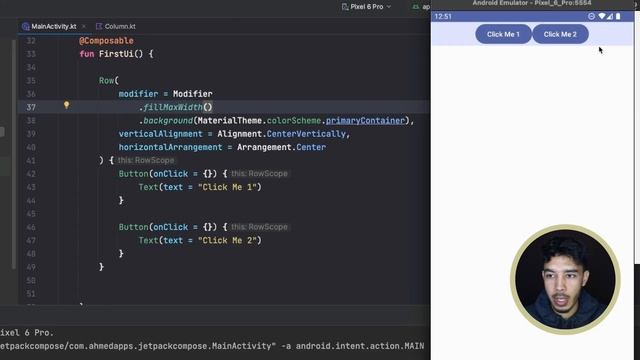Click the Android Emulator window title
Viewport: 640px width, 360px height.
tap(531, 3)
